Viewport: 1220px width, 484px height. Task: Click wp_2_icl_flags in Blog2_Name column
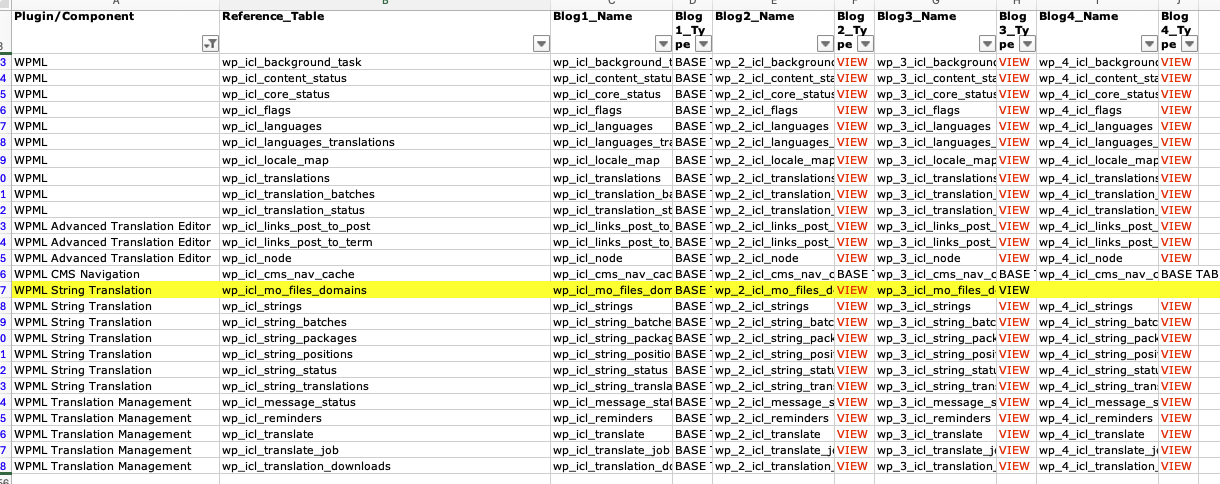757,110
